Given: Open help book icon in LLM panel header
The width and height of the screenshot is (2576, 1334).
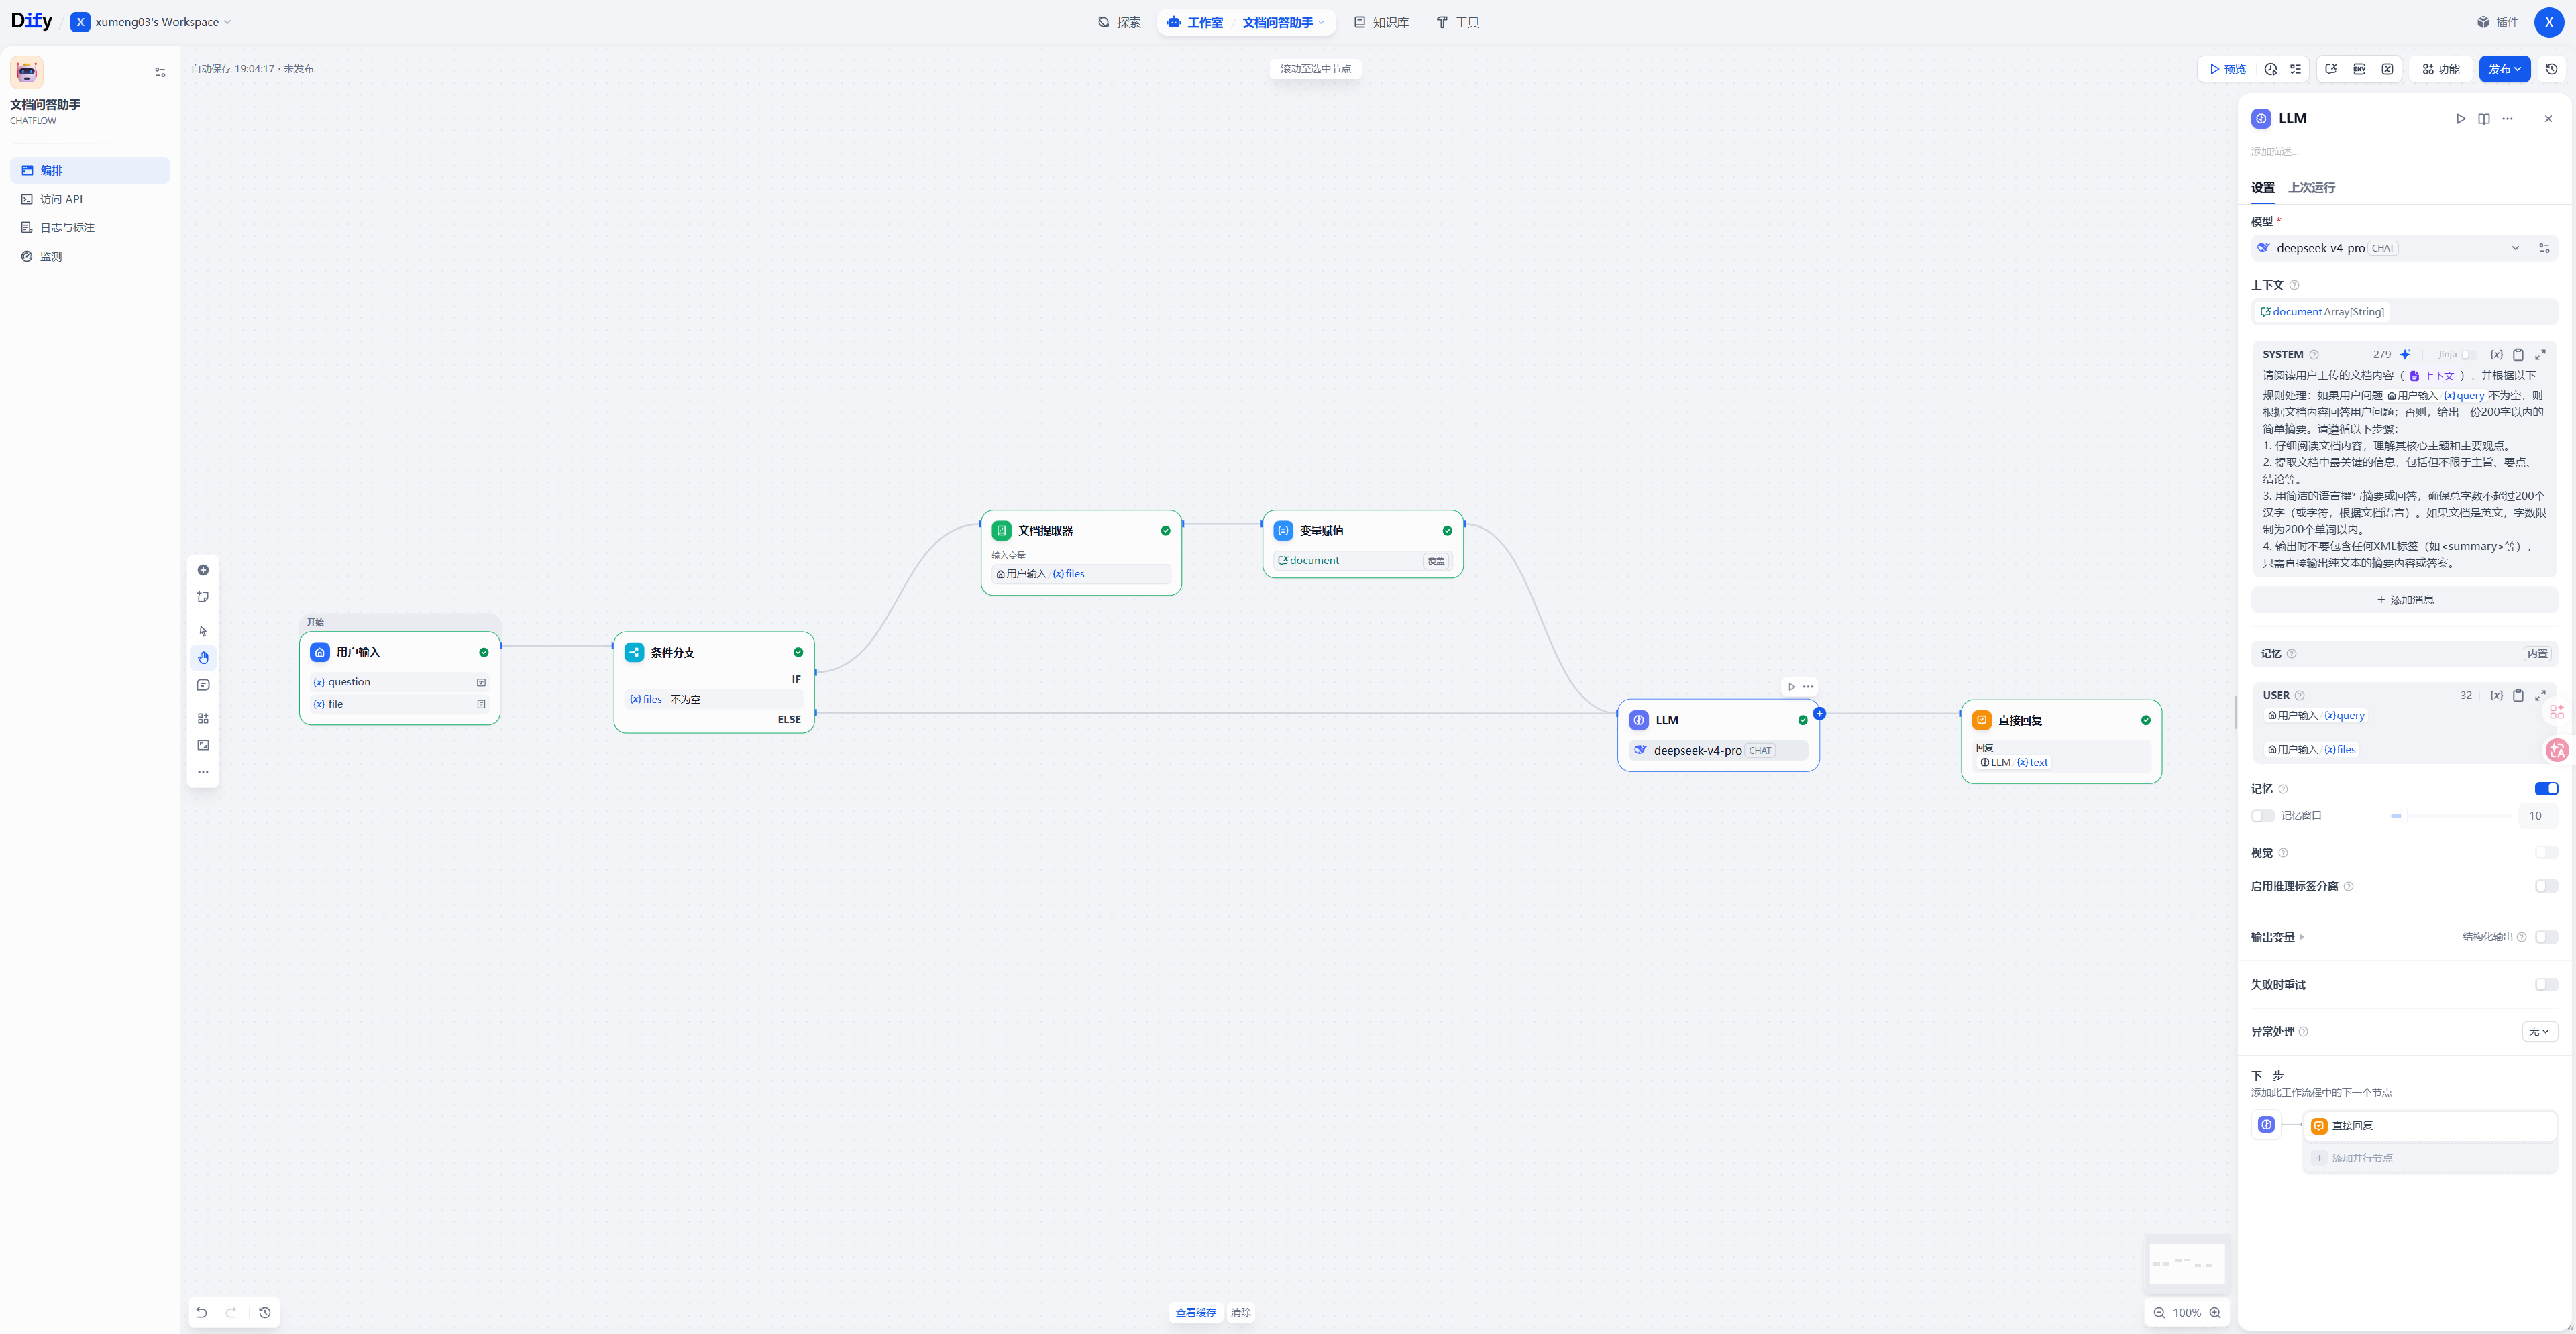Looking at the screenshot, I should pyautogui.click(x=2484, y=119).
